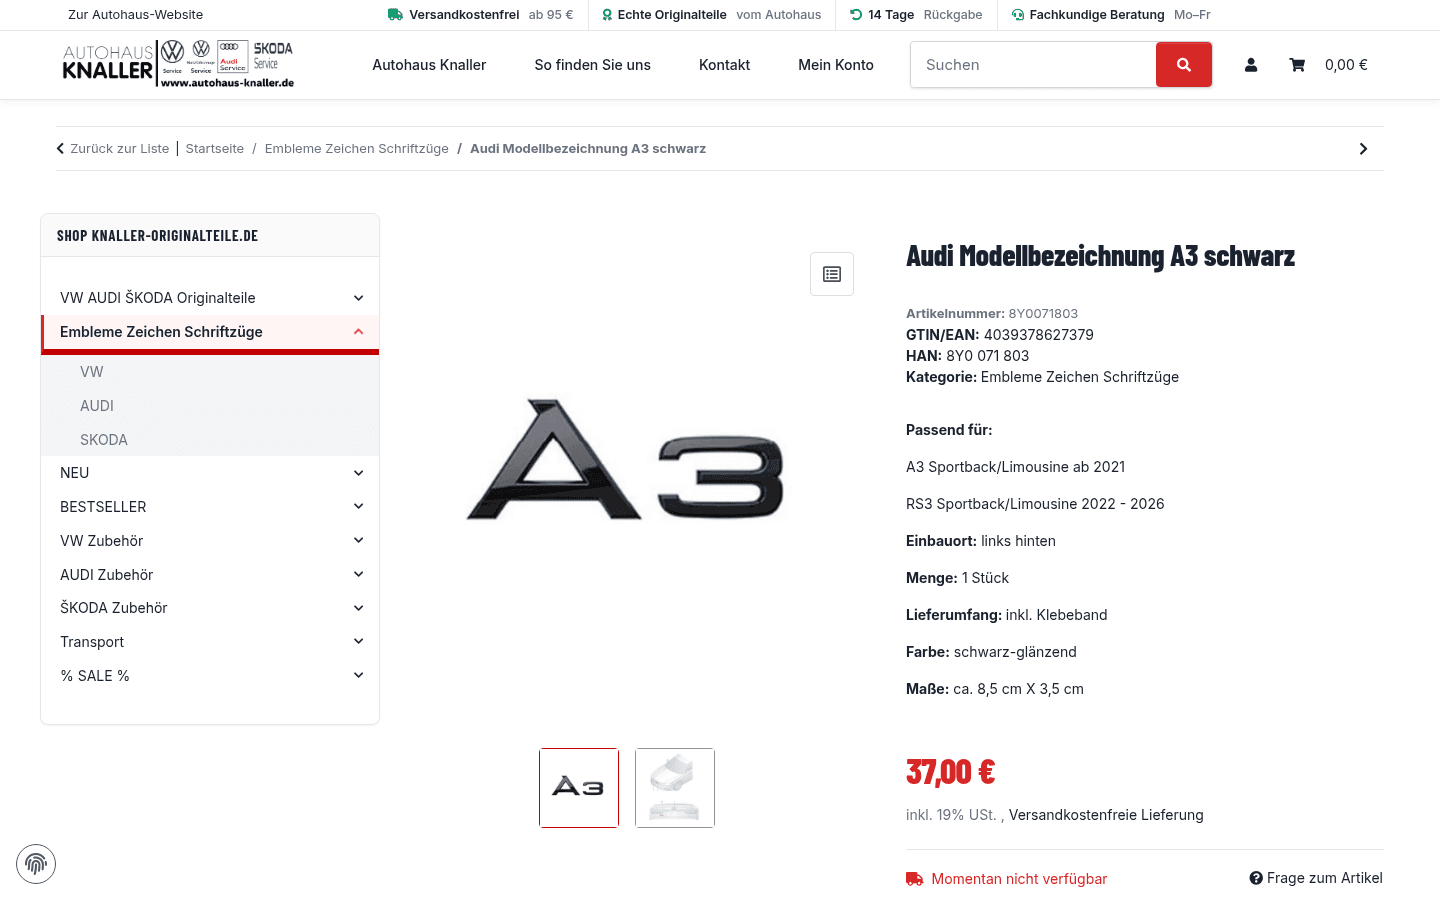The image size is (1440, 900).
Task: Click the Frage zum Artikel question icon
Action: pos(1256,878)
